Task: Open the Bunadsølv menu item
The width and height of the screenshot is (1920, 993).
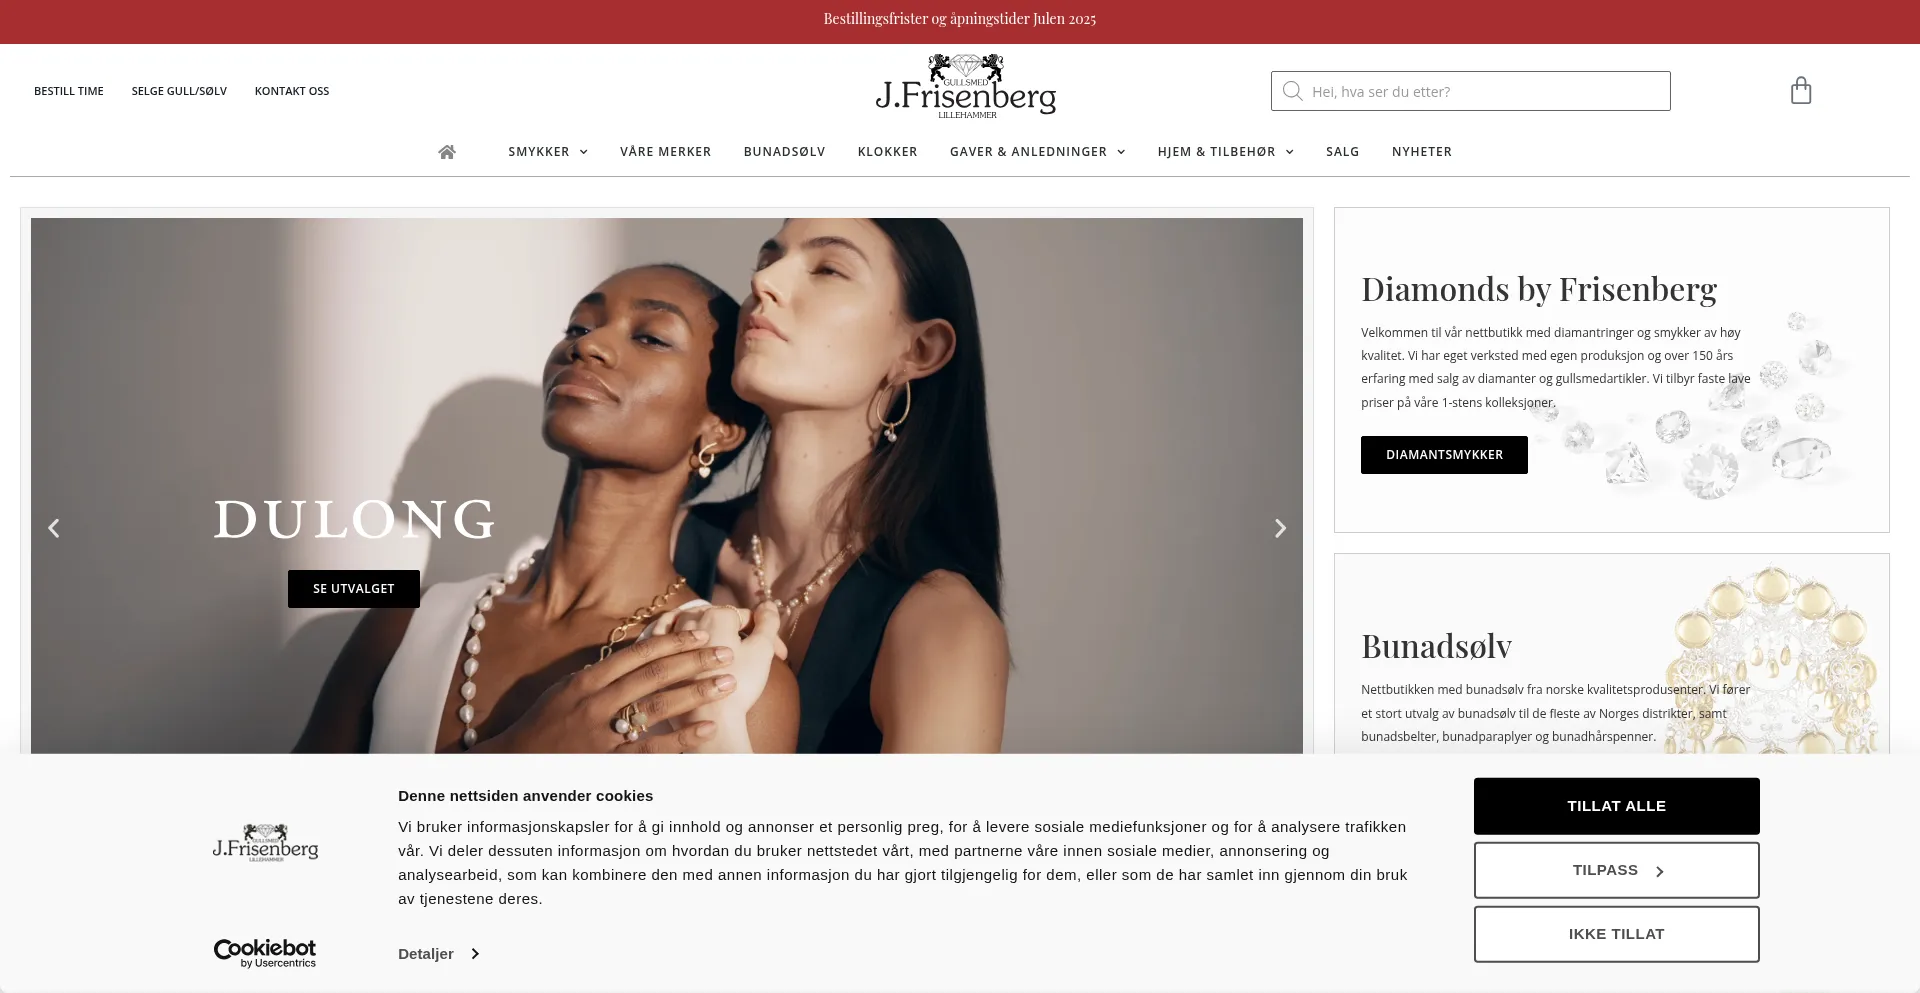Action: point(784,152)
